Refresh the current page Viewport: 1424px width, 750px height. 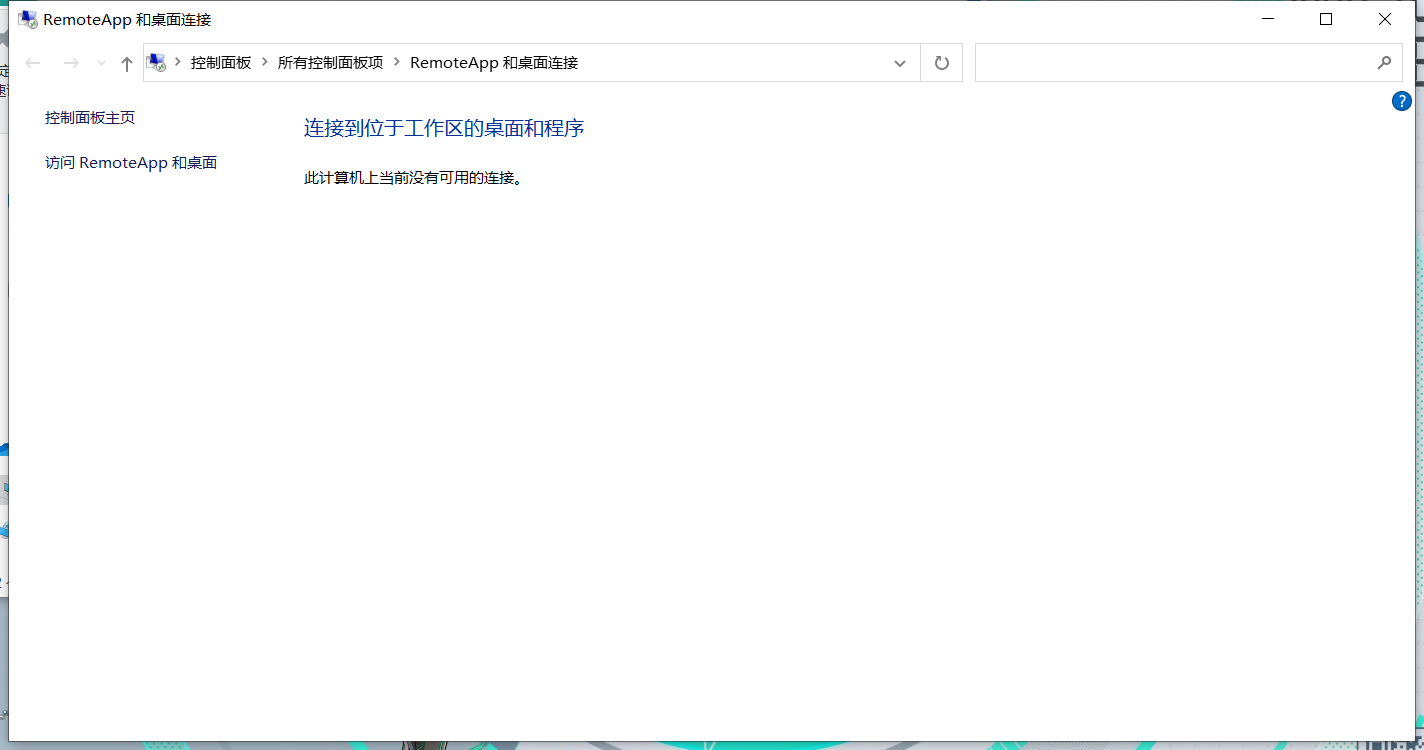941,63
